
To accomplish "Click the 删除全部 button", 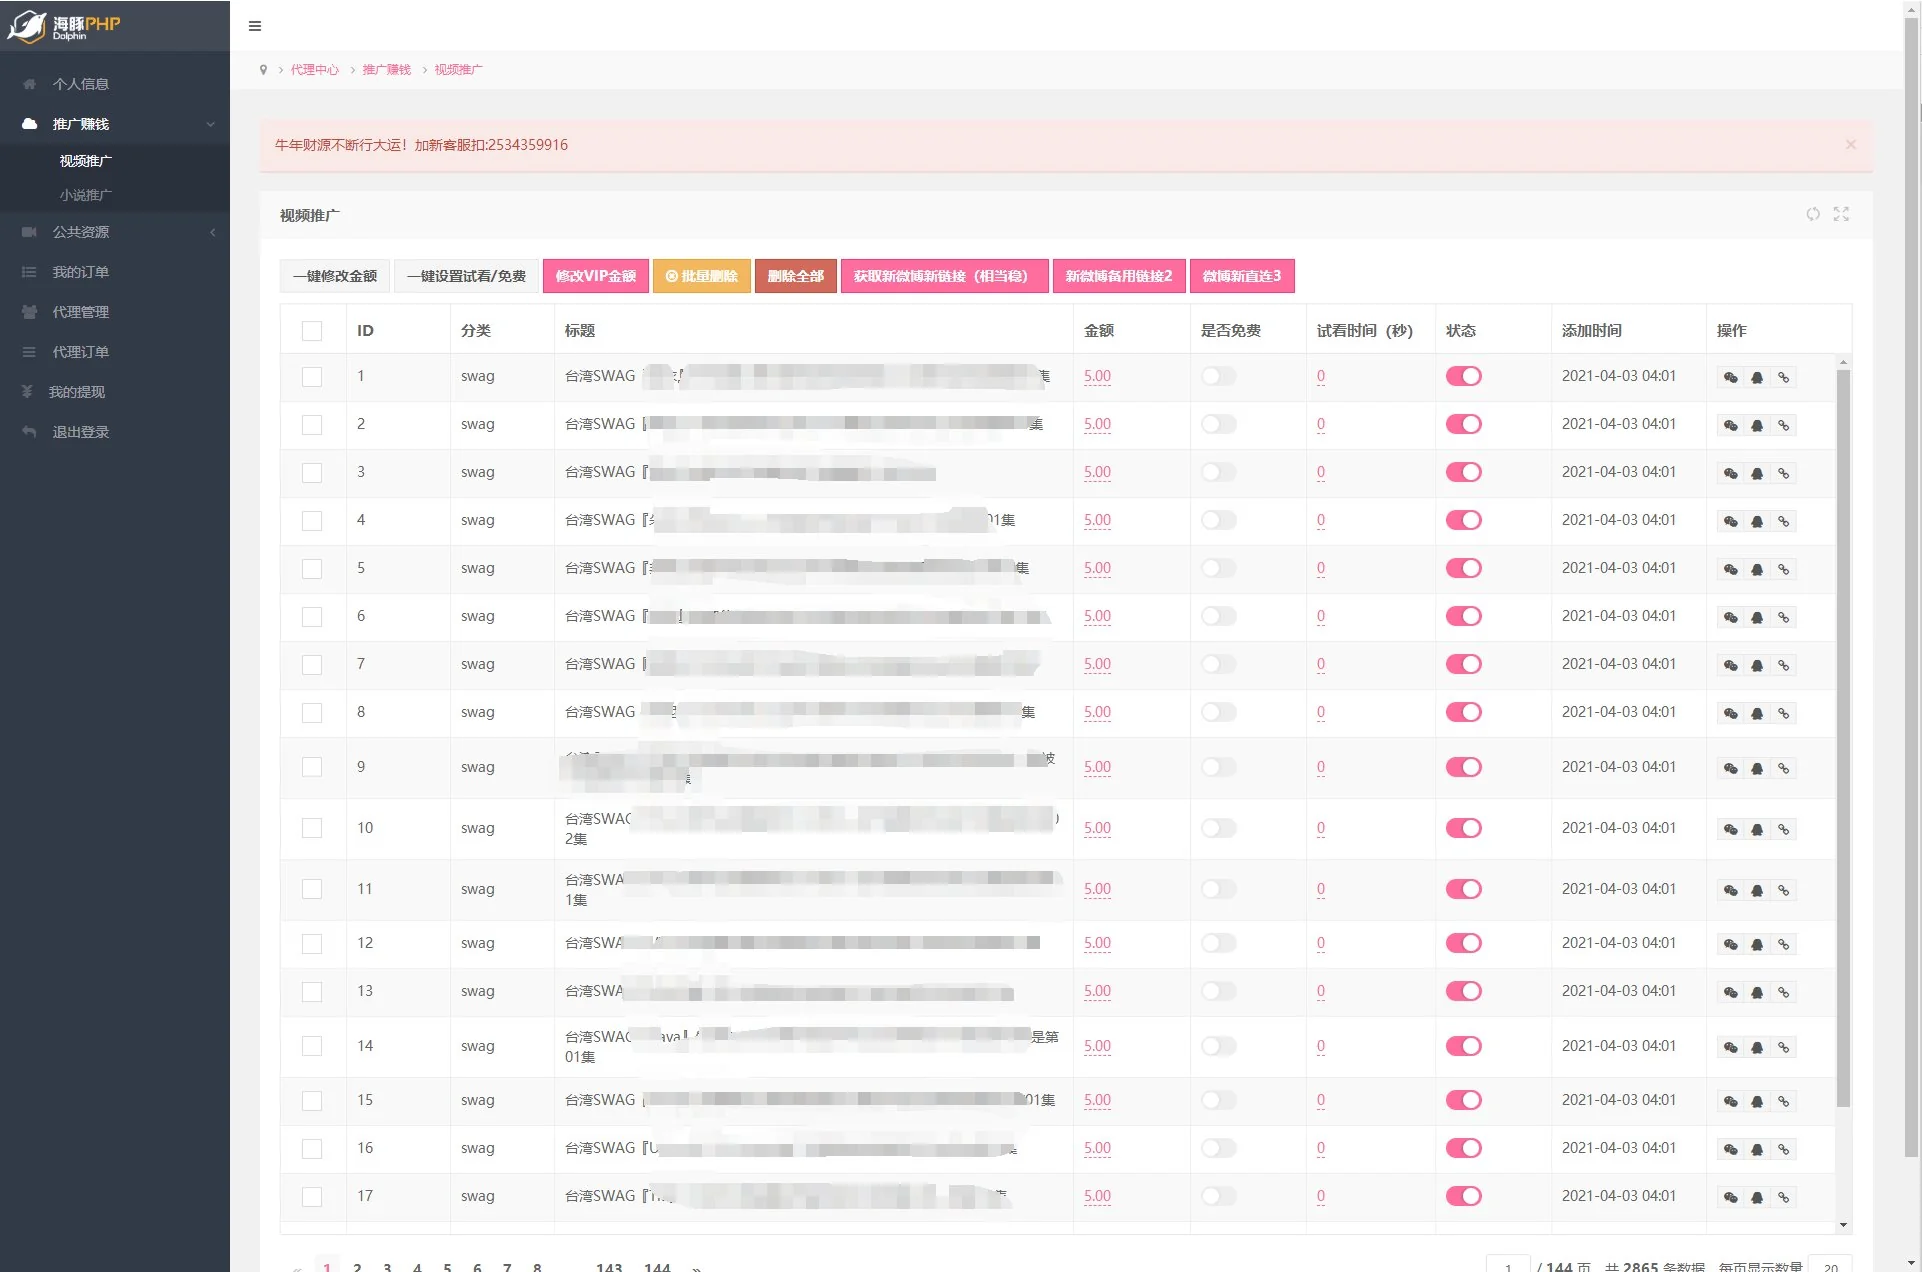I will pyautogui.click(x=795, y=276).
